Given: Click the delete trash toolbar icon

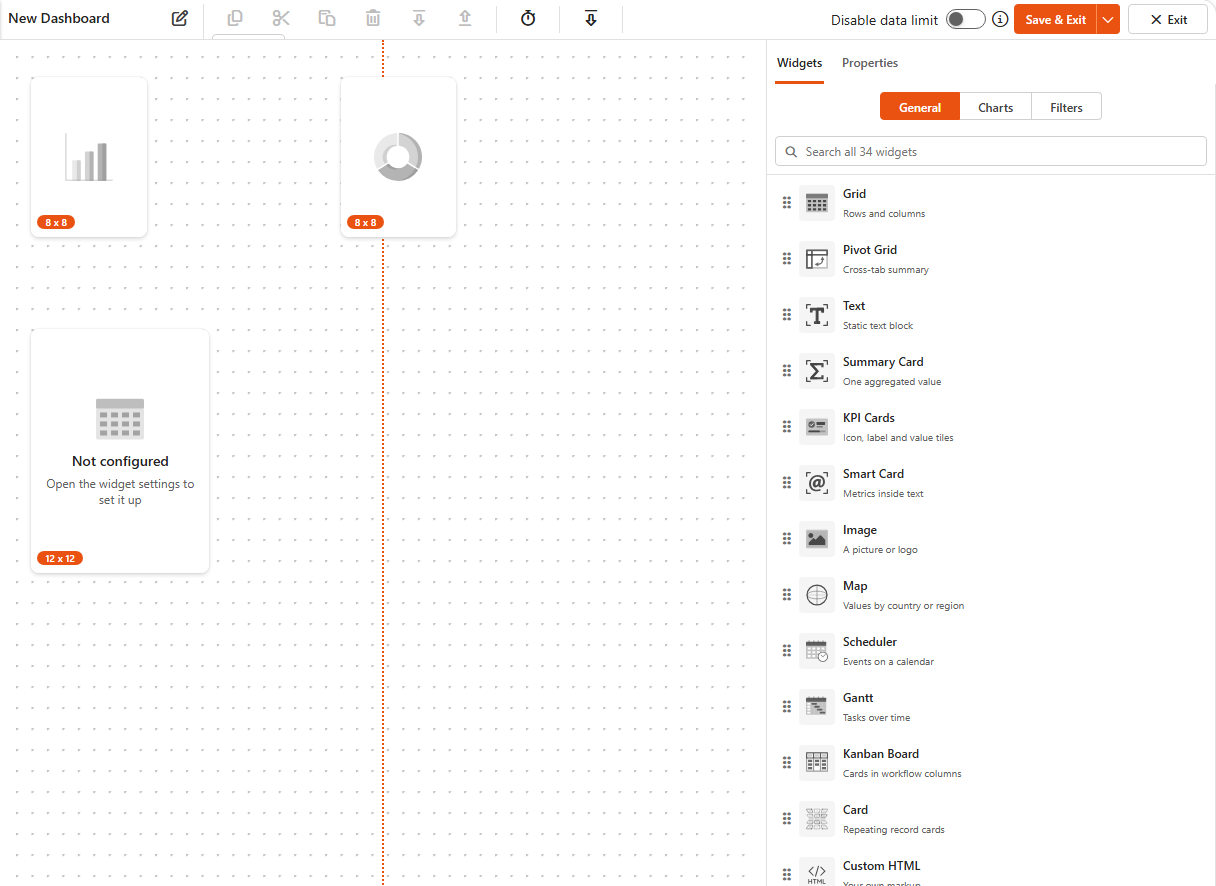Looking at the screenshot, I should click(x=373, y=18).
